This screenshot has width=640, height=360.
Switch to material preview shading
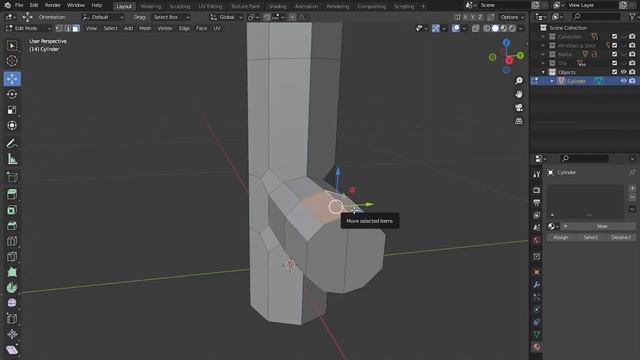click(504, 28)
